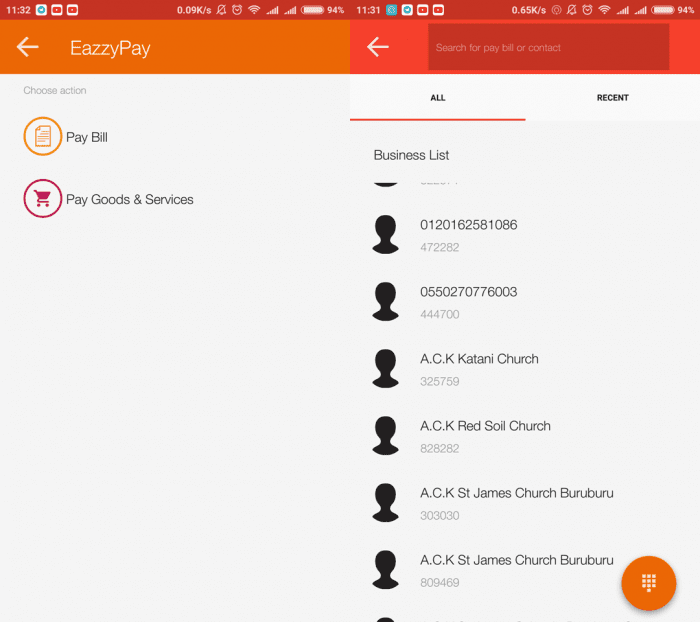Select the Pay Goods & Services cart icon
Screen dimensions: 700x622
(x=42, y=199)
